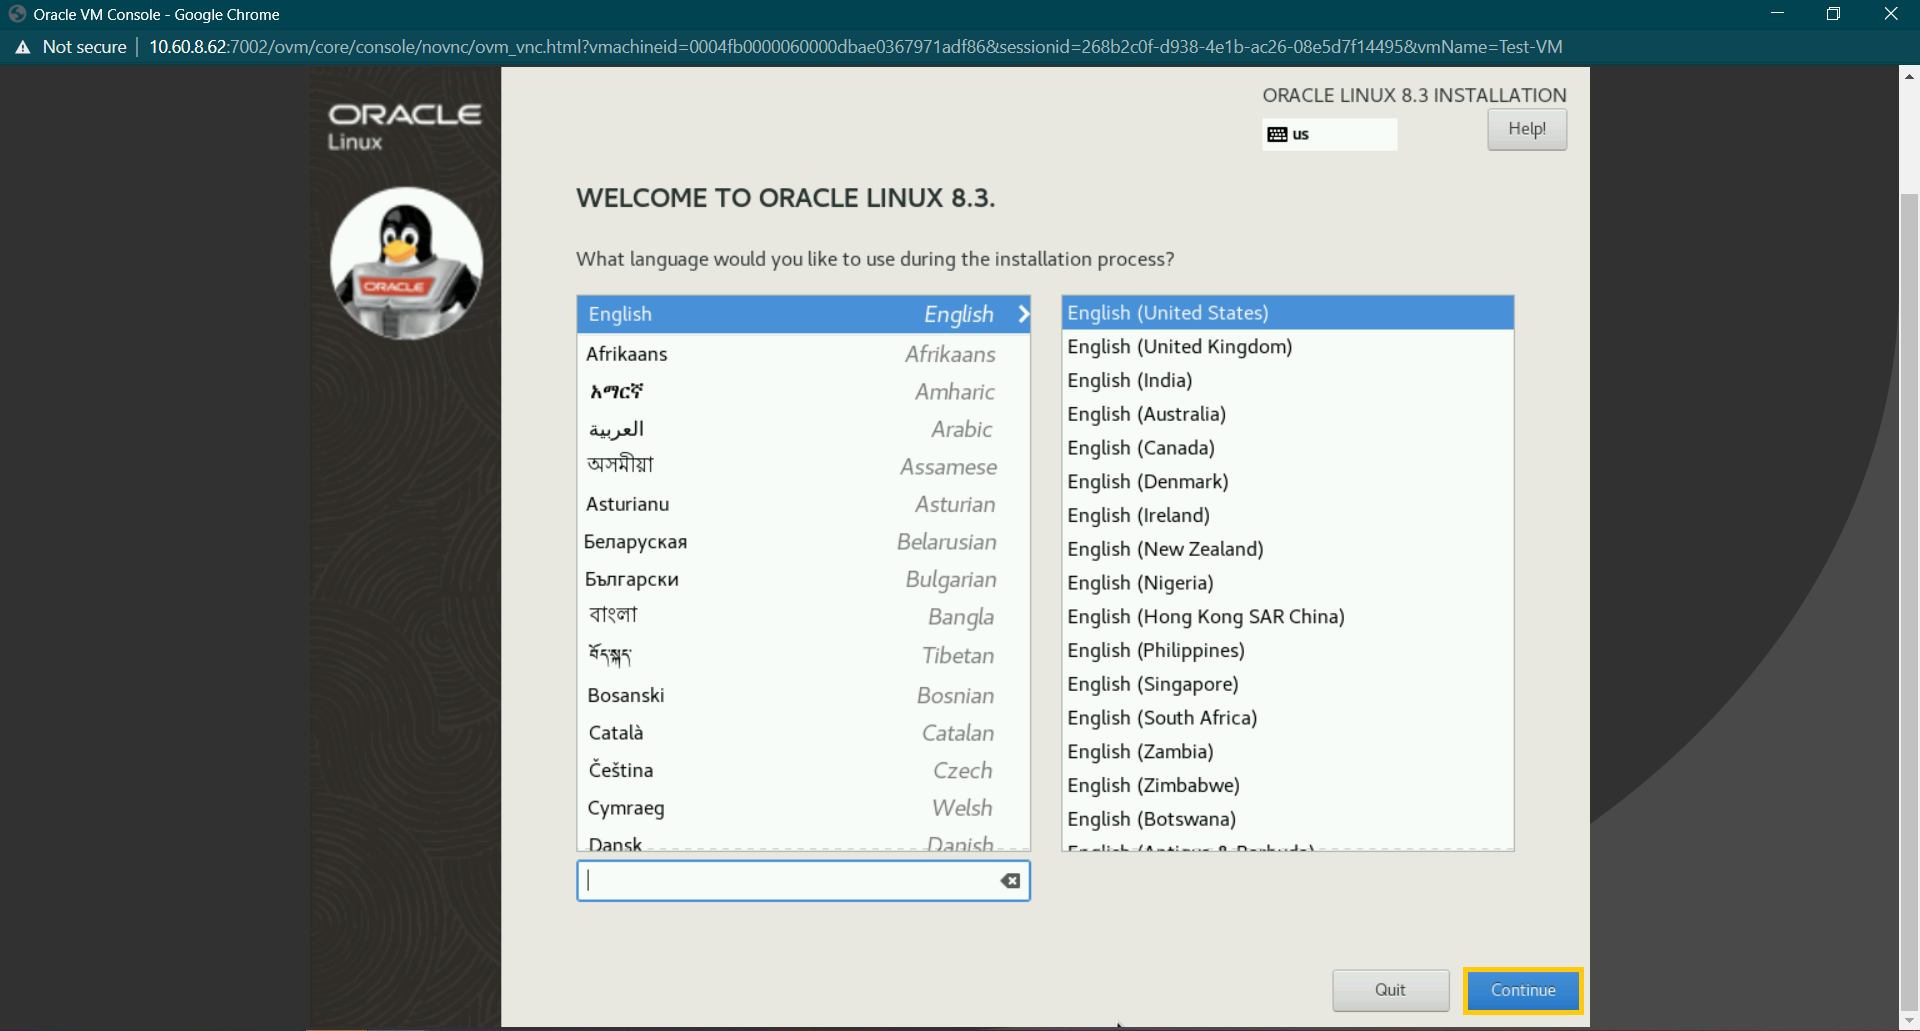This screenshot has width=1920, height=1031.
Task: Choose English (New Zealand) locale
Action: pos(1288,549)
